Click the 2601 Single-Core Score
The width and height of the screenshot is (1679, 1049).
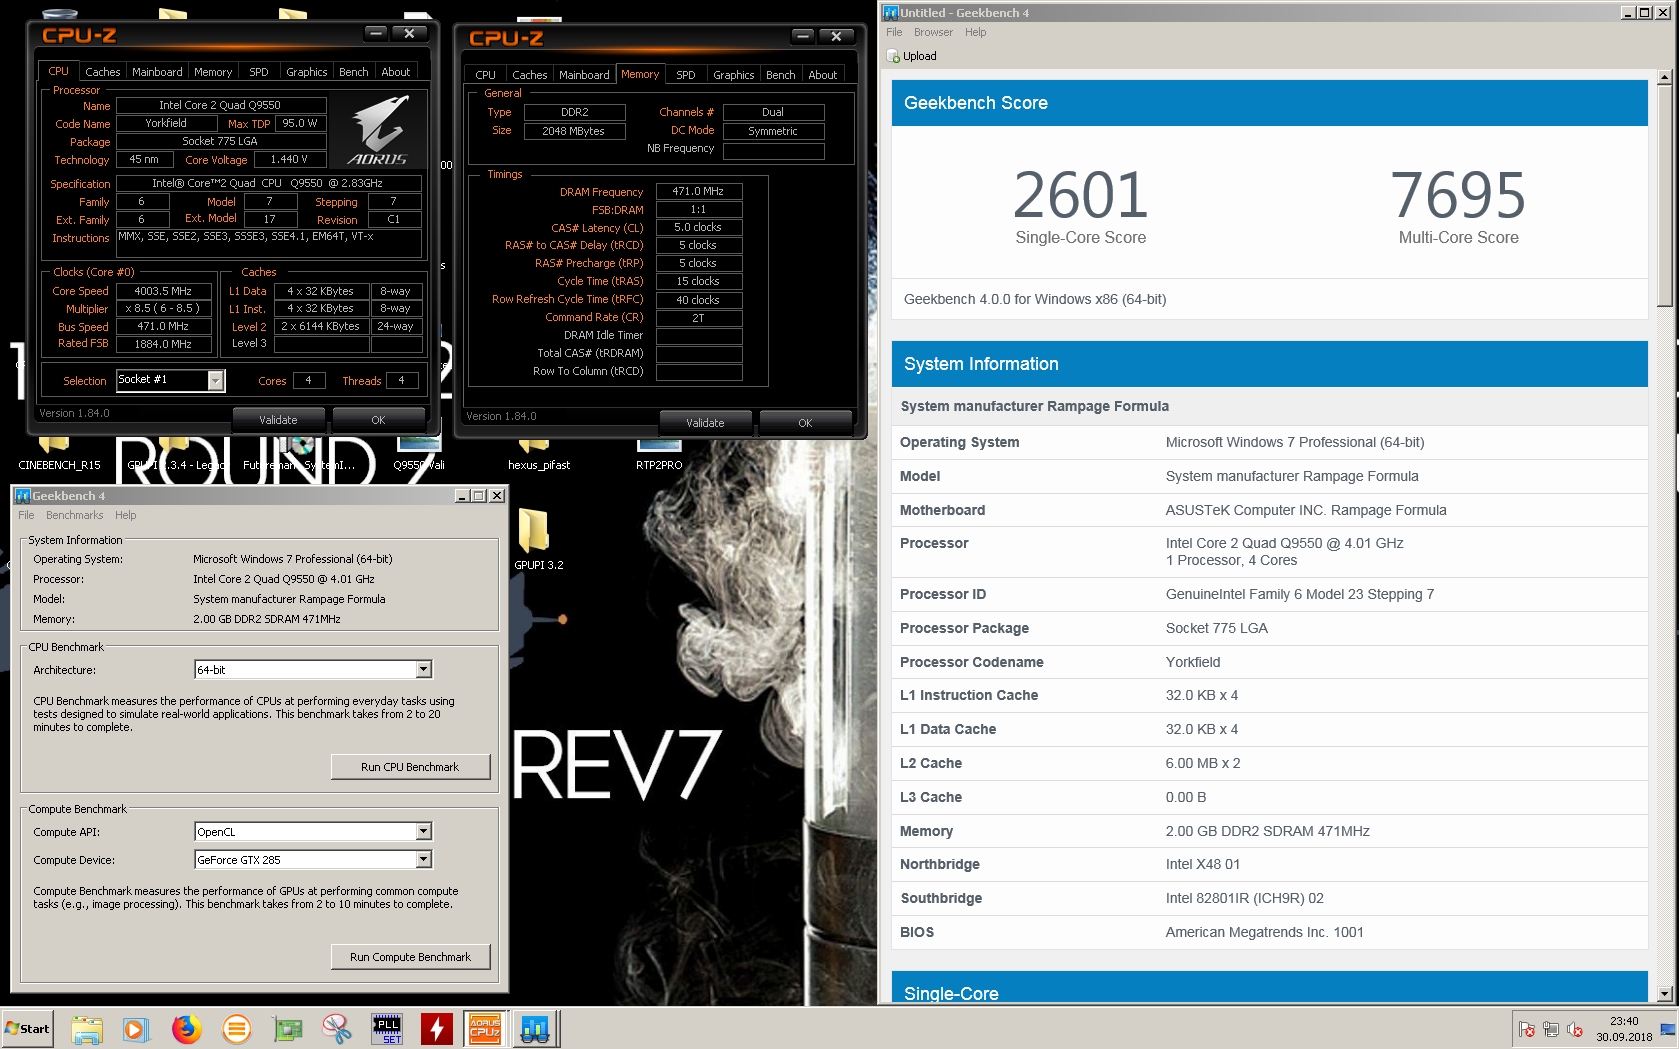pyautogui.click(x=1080, y=195)
